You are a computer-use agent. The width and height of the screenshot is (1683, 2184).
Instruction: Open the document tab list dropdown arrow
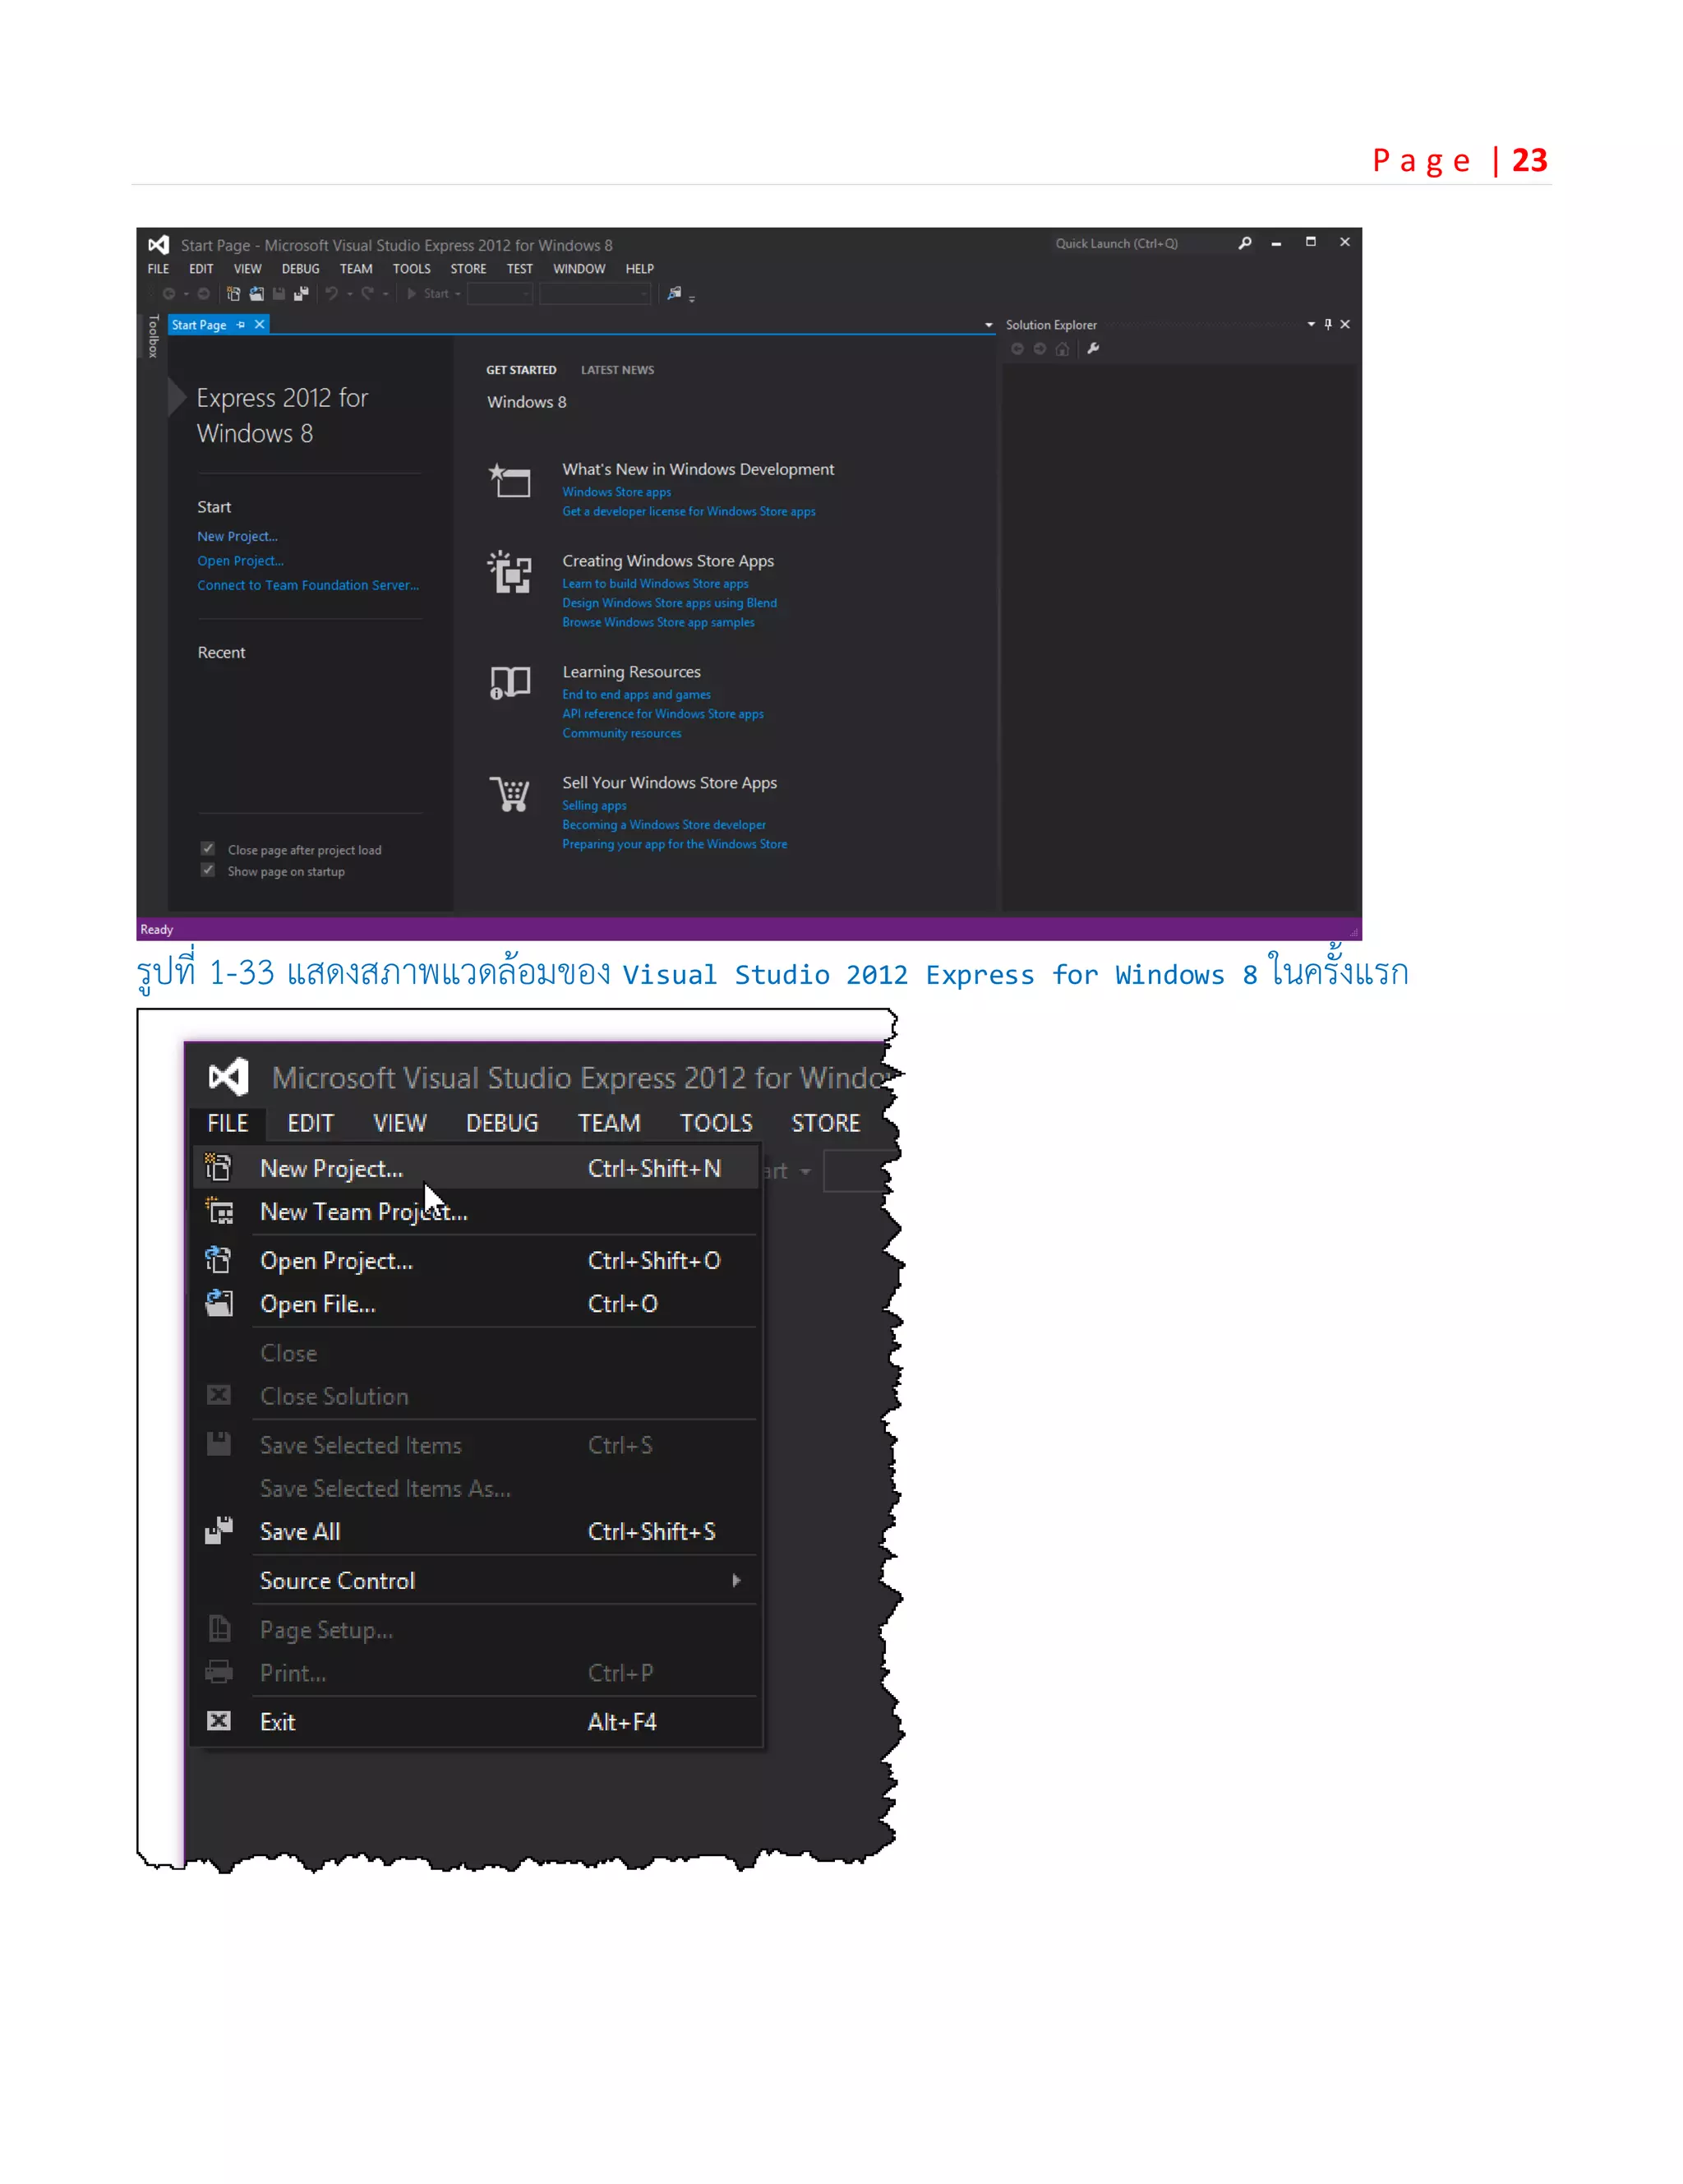(989, 325)
